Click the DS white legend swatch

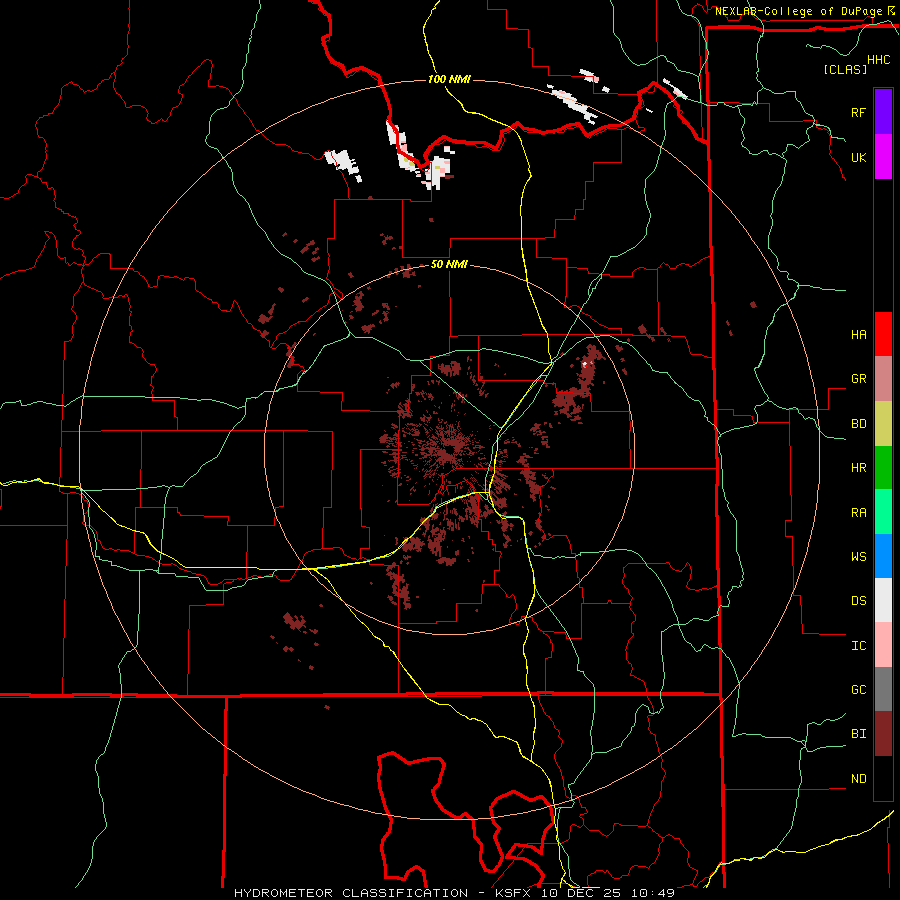coord(883,600)
